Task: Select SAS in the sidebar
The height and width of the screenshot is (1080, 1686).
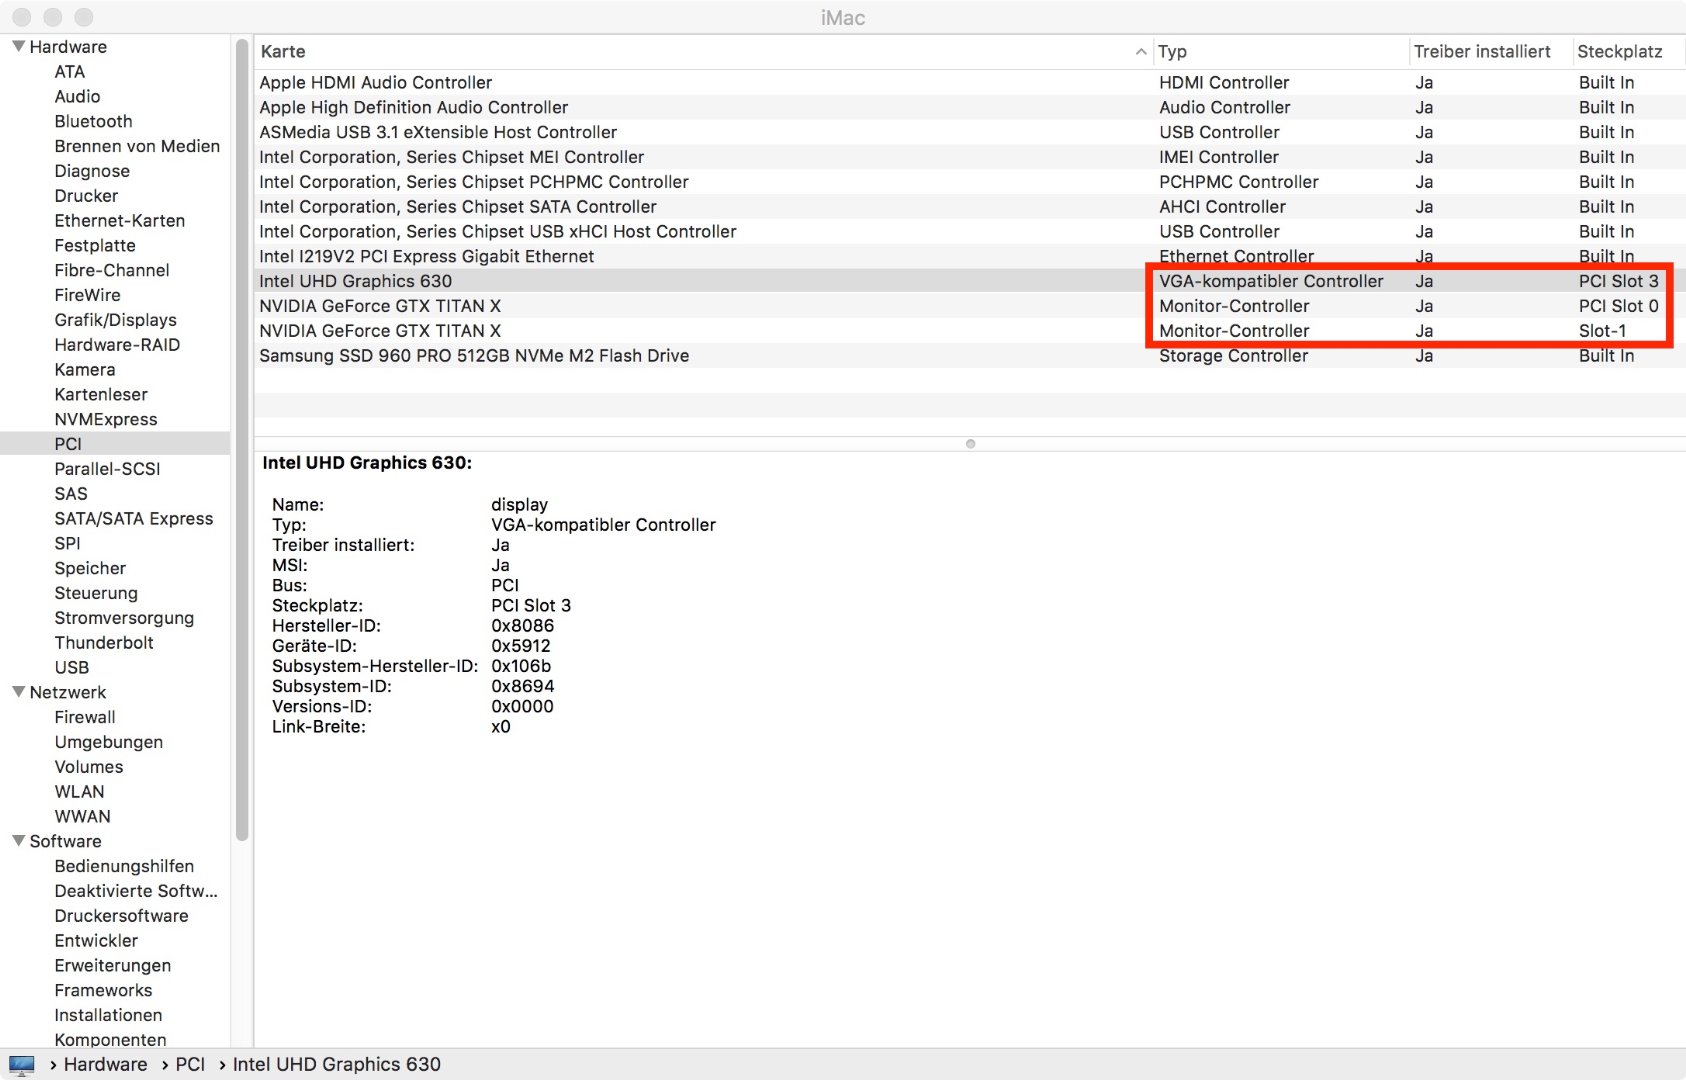Action: click(x=71, y=494)
